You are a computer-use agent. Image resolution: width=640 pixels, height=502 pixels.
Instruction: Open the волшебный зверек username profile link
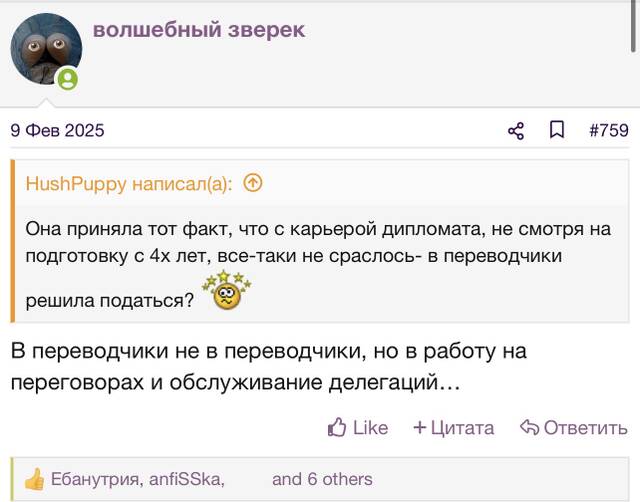[199, 30]
